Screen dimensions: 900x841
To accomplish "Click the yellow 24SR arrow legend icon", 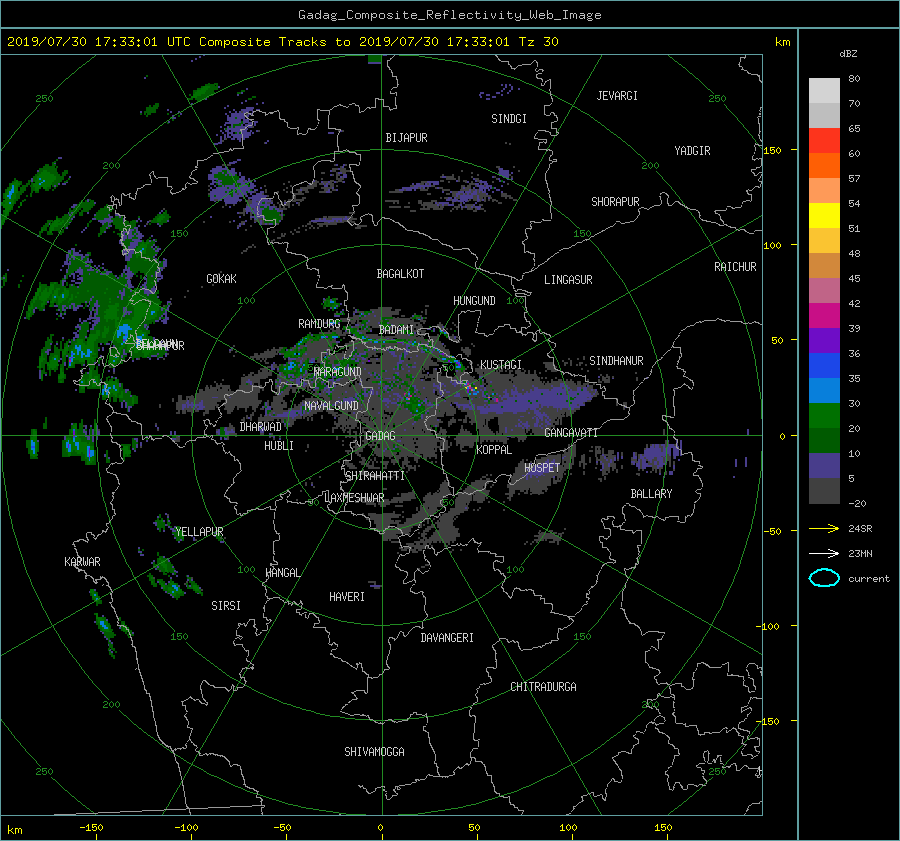I will (x=824, y=528).
